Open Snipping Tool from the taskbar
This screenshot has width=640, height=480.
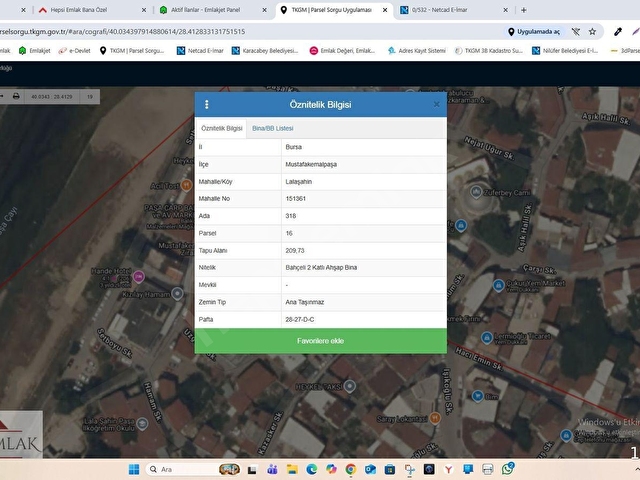tap(409, 469)
